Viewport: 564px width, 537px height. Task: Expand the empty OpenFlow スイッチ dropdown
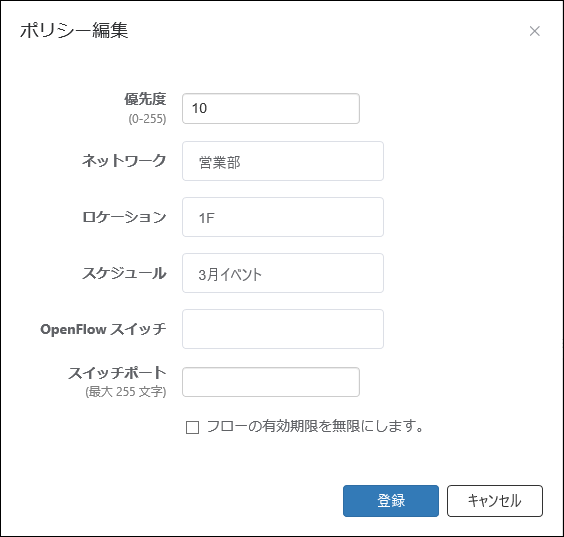[283, 329]
